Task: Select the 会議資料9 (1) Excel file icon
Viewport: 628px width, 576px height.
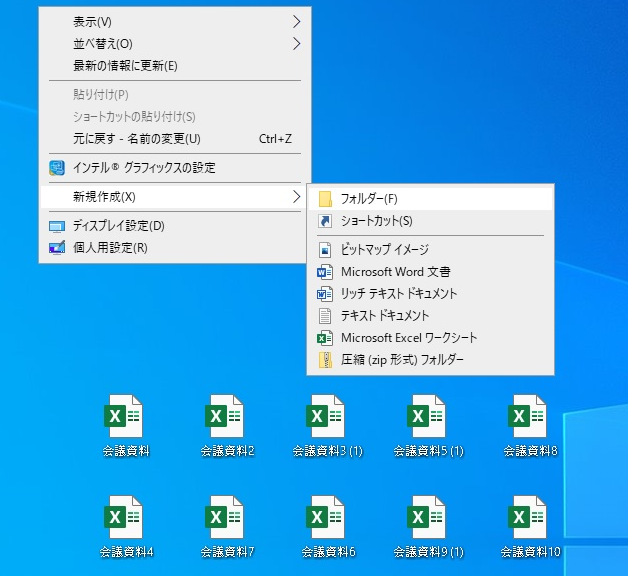Action: (x=427, y=517)
